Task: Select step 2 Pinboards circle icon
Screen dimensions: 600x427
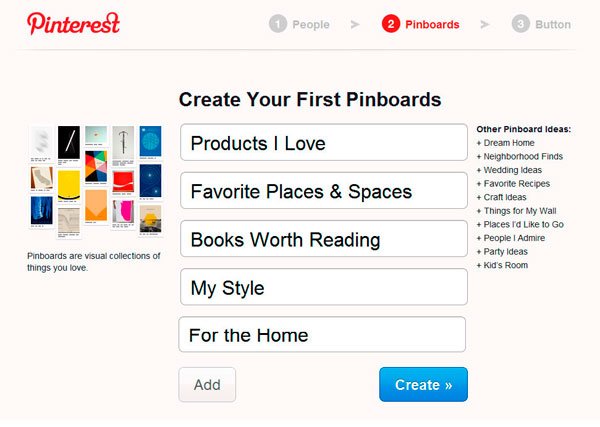Action: [x=390, y=24]
